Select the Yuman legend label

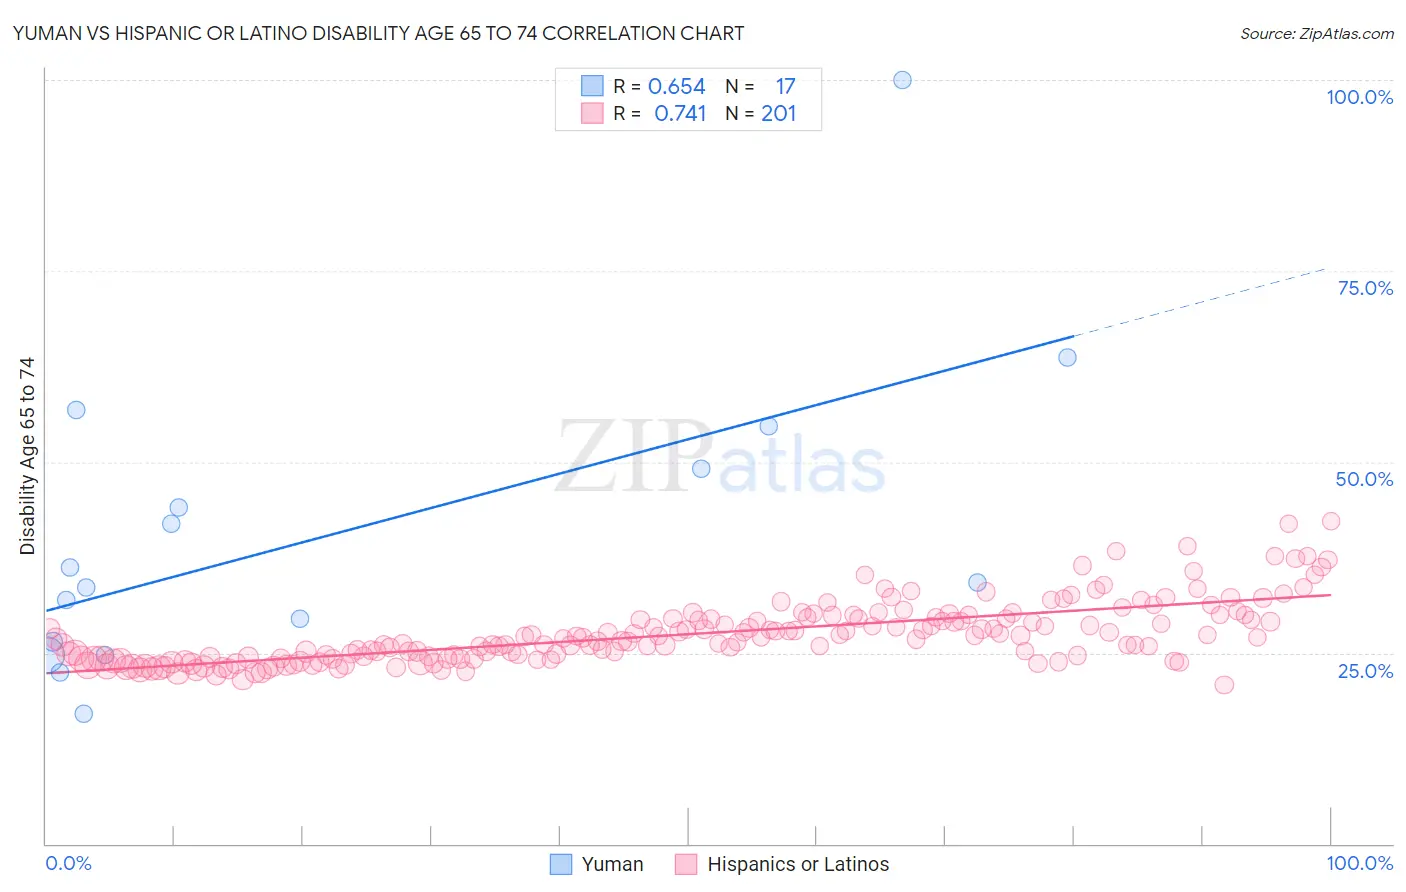(612, 864)
